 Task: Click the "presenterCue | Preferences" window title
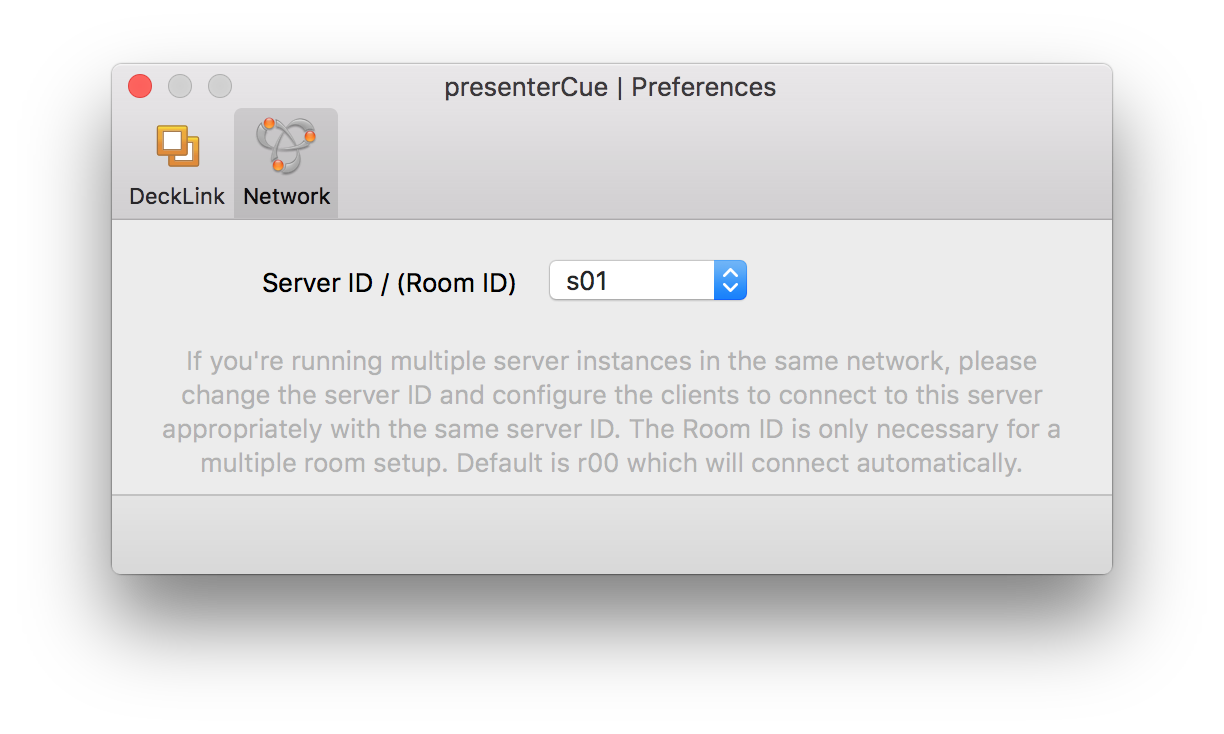610,87
